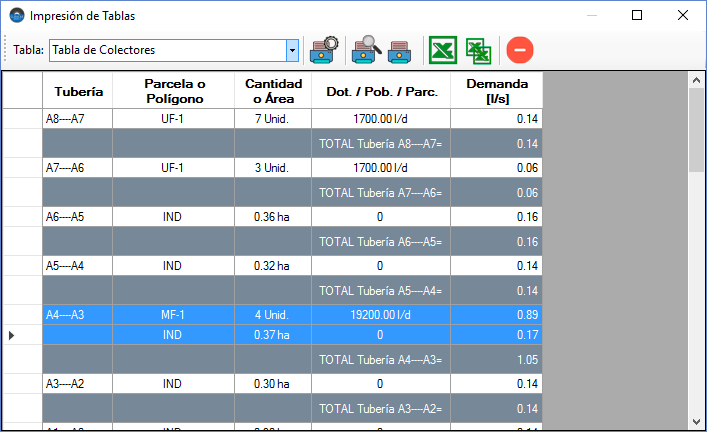Screen dimensions: 707x432
Task: Click the application logo in the title bar
Action: tap(17, 16)
